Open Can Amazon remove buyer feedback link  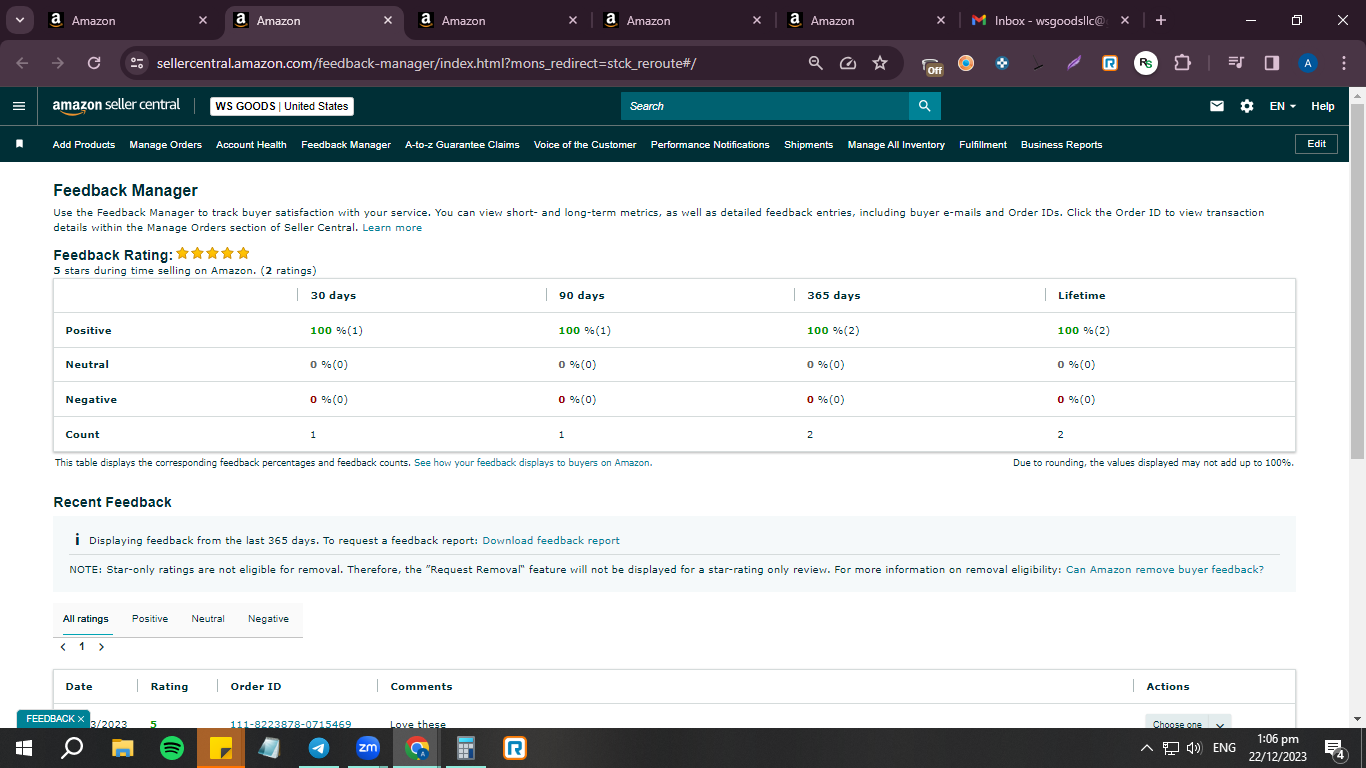pos(1165,570)
